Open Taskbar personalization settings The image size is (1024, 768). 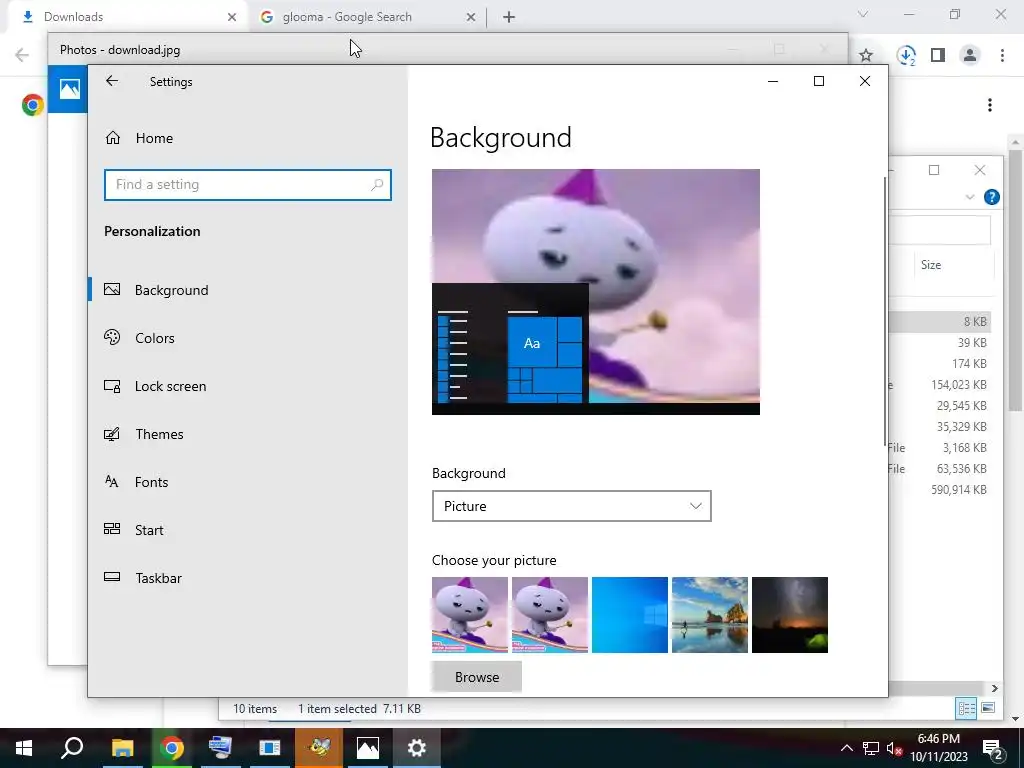coord(158,578)
